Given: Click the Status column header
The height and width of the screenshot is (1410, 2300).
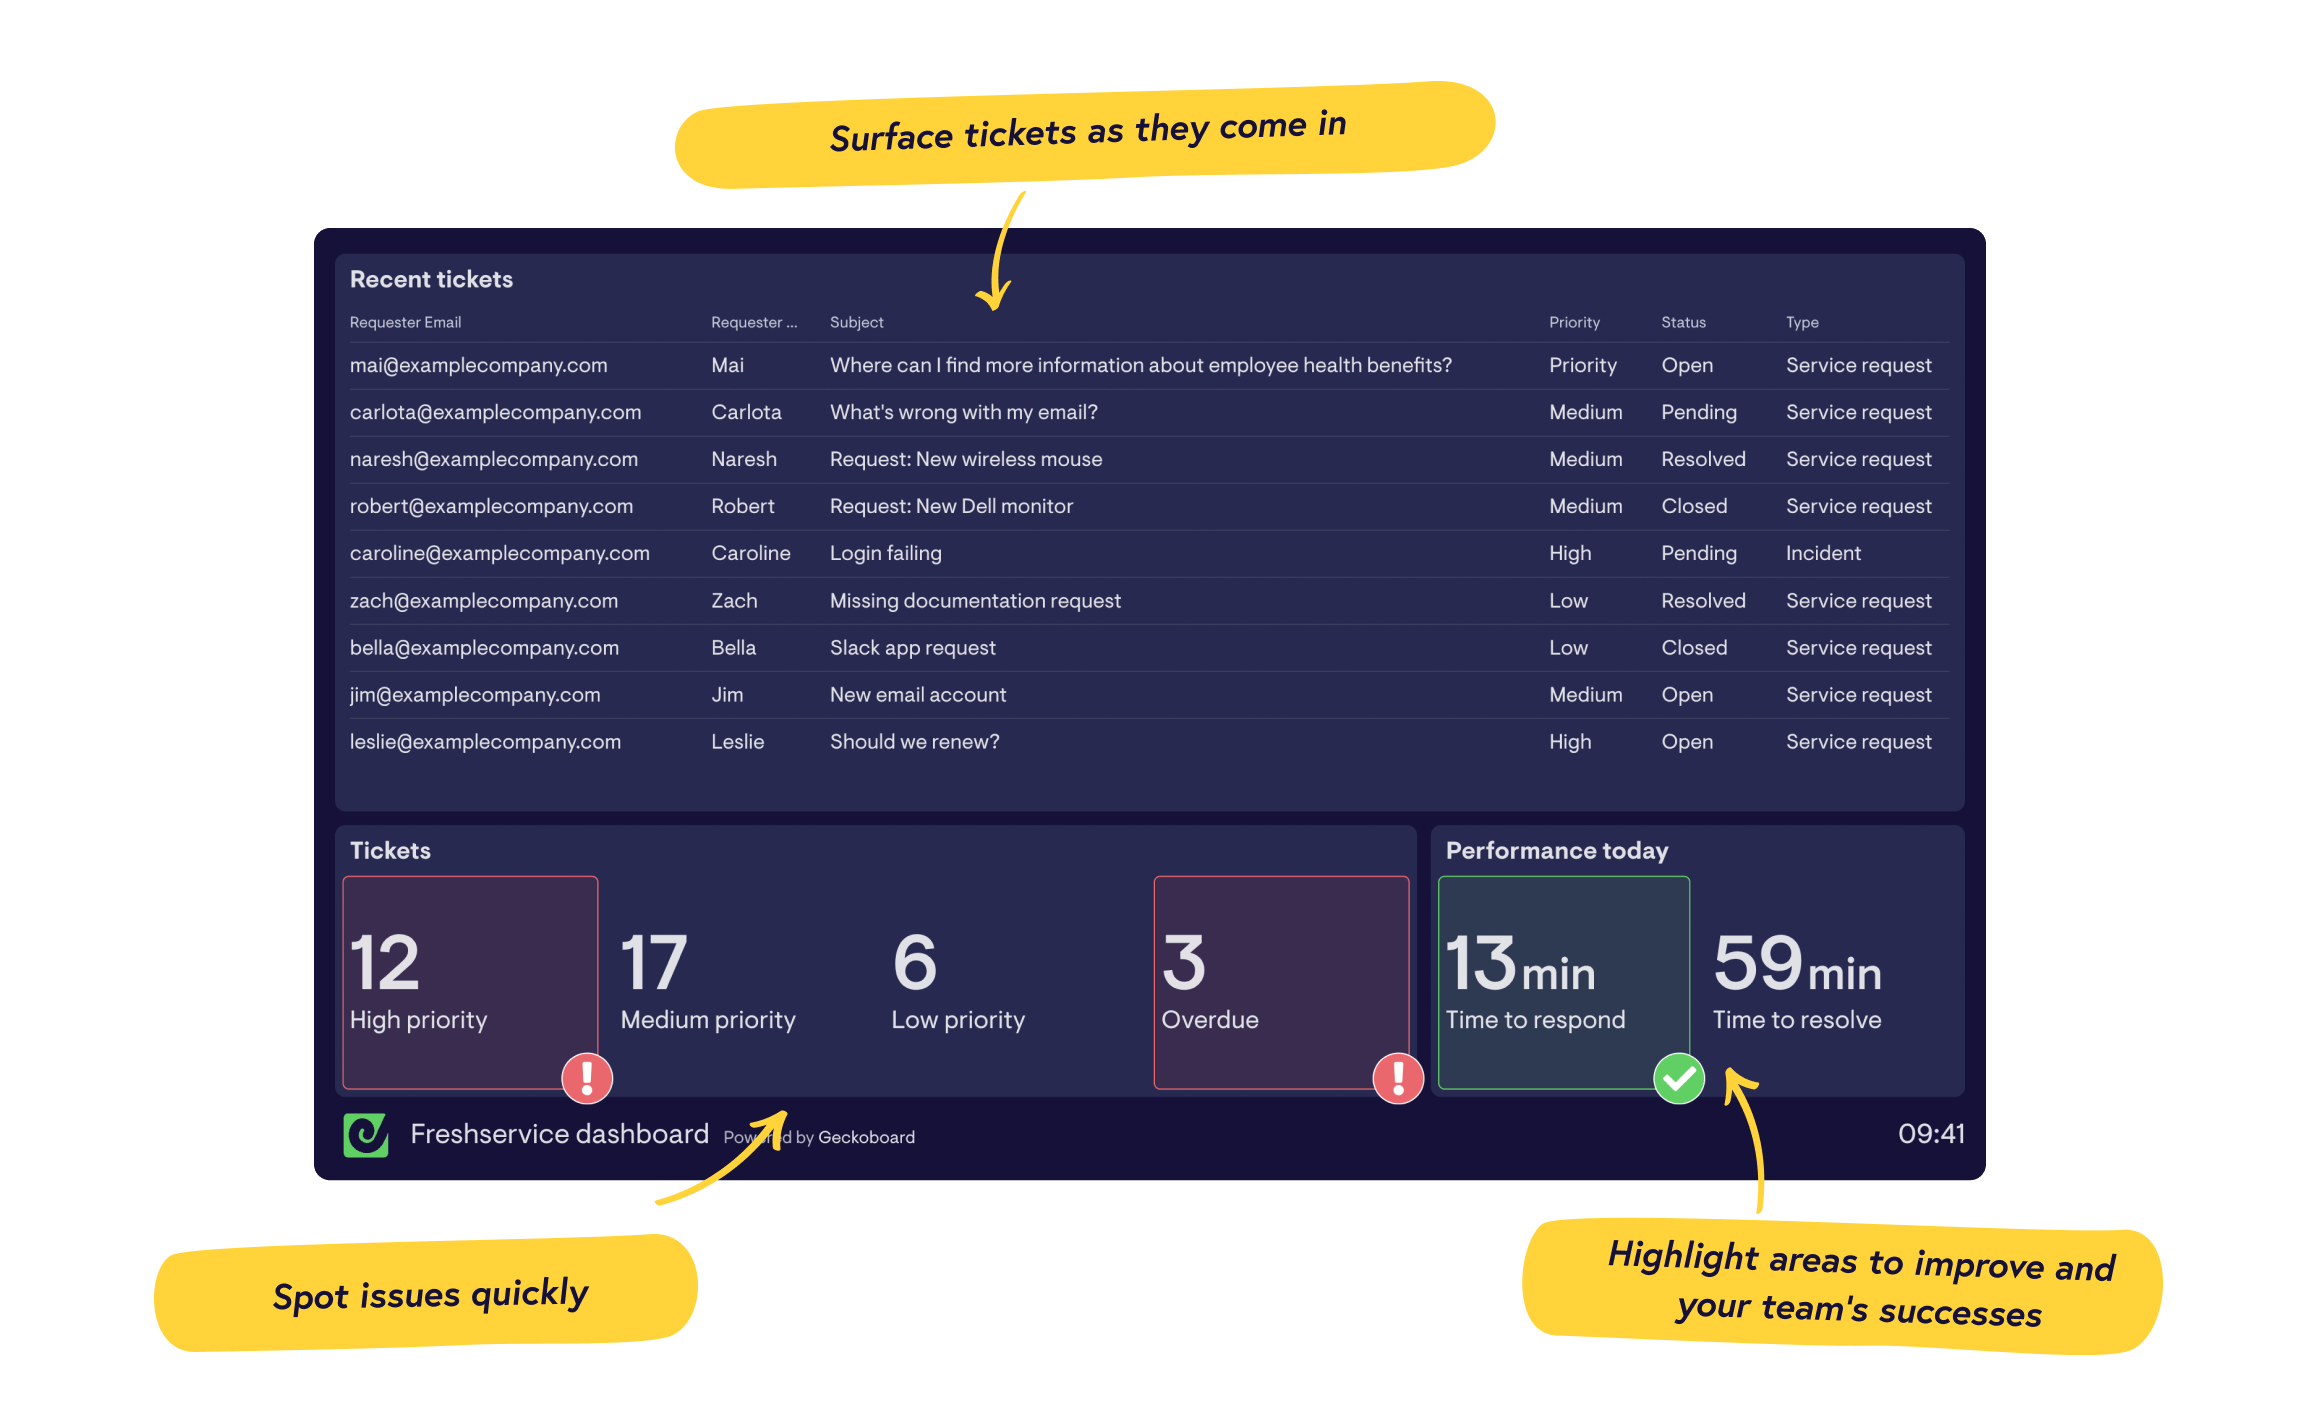Looking at the screenshot, I should [x=1683, y=322].
